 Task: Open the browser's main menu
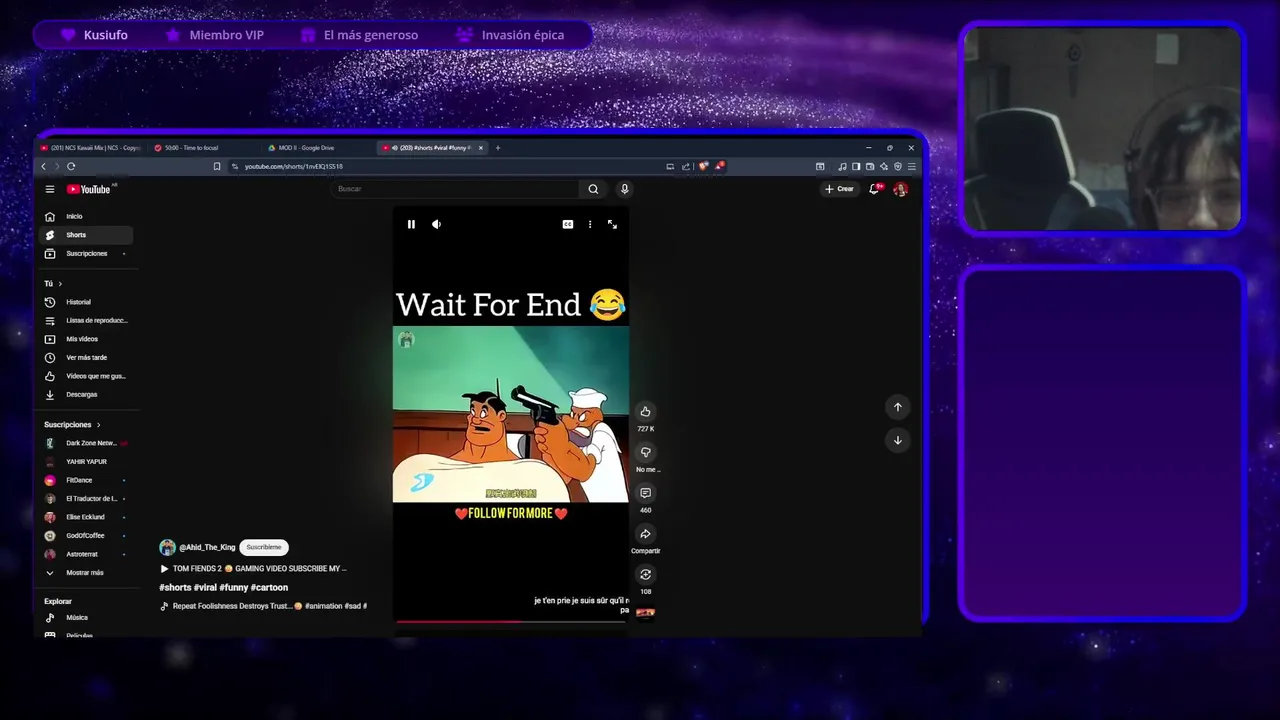pyautogui.click(x=911, y=166)
